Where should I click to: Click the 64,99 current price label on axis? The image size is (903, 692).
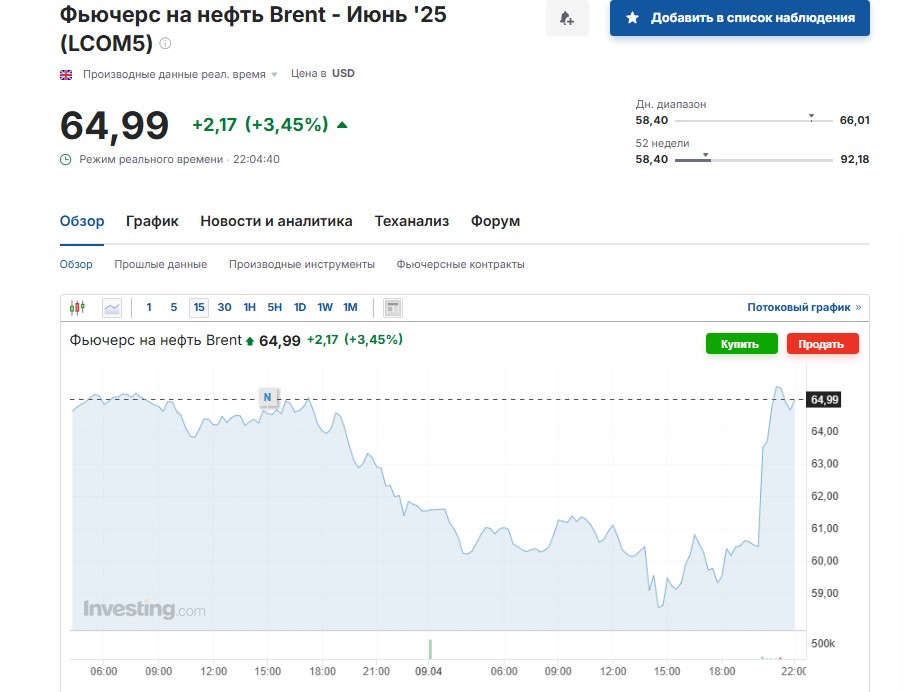tap(824, 400)
